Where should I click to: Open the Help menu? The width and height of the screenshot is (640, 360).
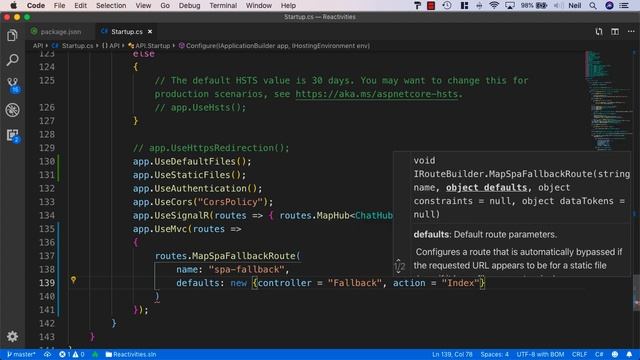288,5
